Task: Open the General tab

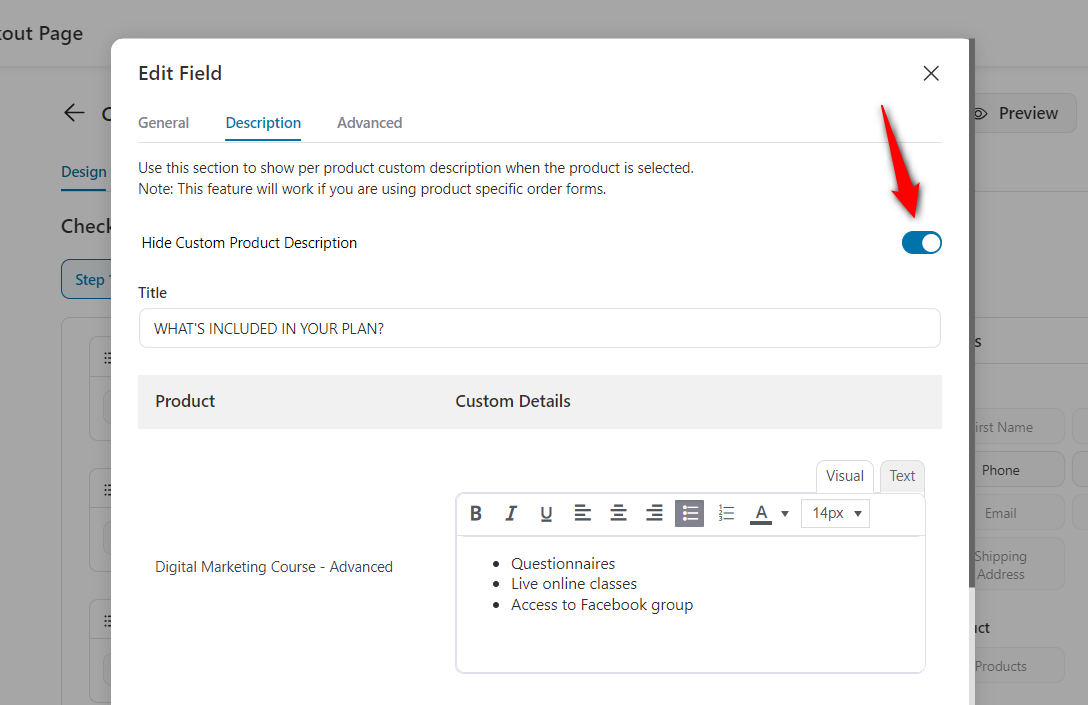Action: pos(163,122)
